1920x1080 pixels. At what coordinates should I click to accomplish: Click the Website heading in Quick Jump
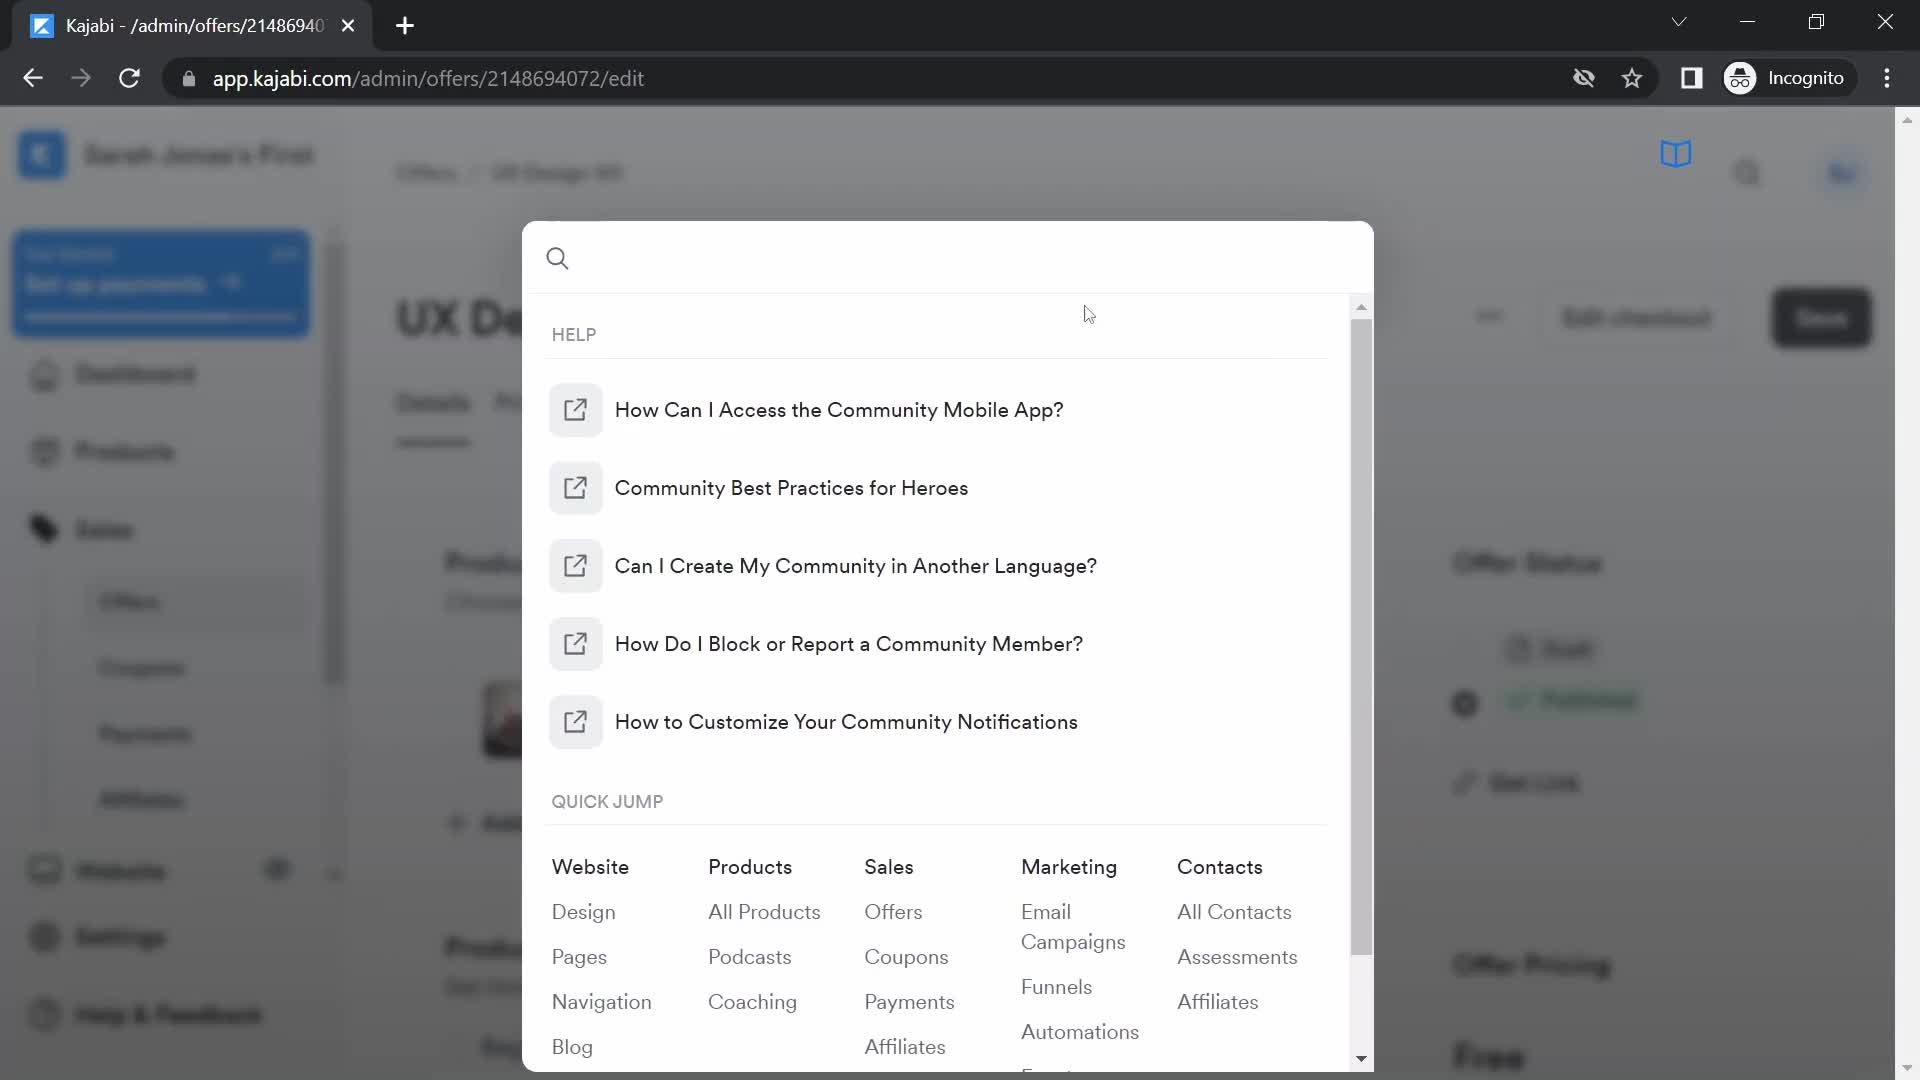click(591, 867)
